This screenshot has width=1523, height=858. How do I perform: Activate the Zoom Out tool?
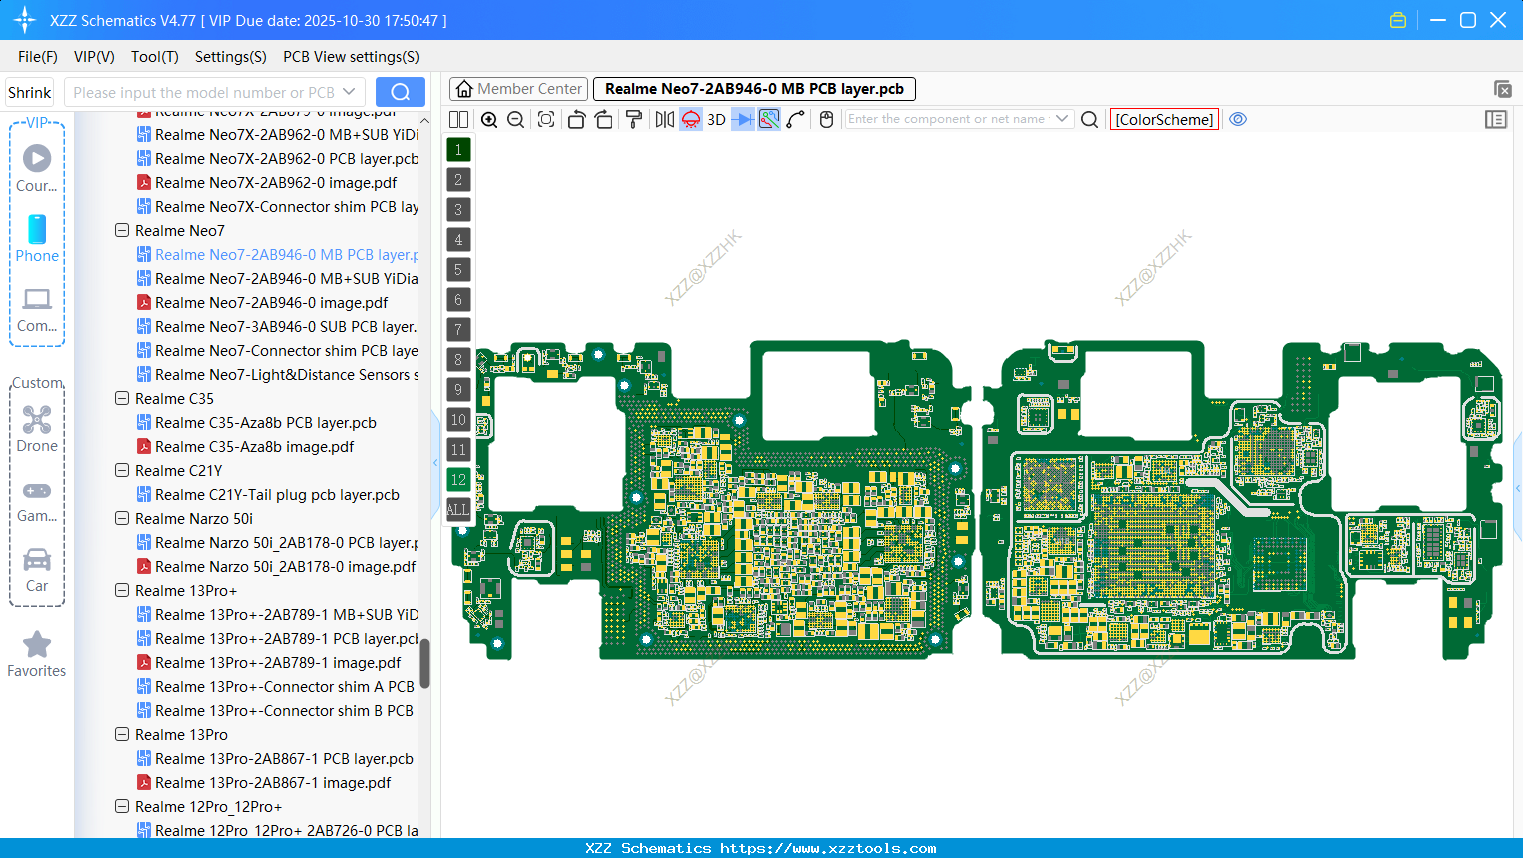click(x=515, y=119)
